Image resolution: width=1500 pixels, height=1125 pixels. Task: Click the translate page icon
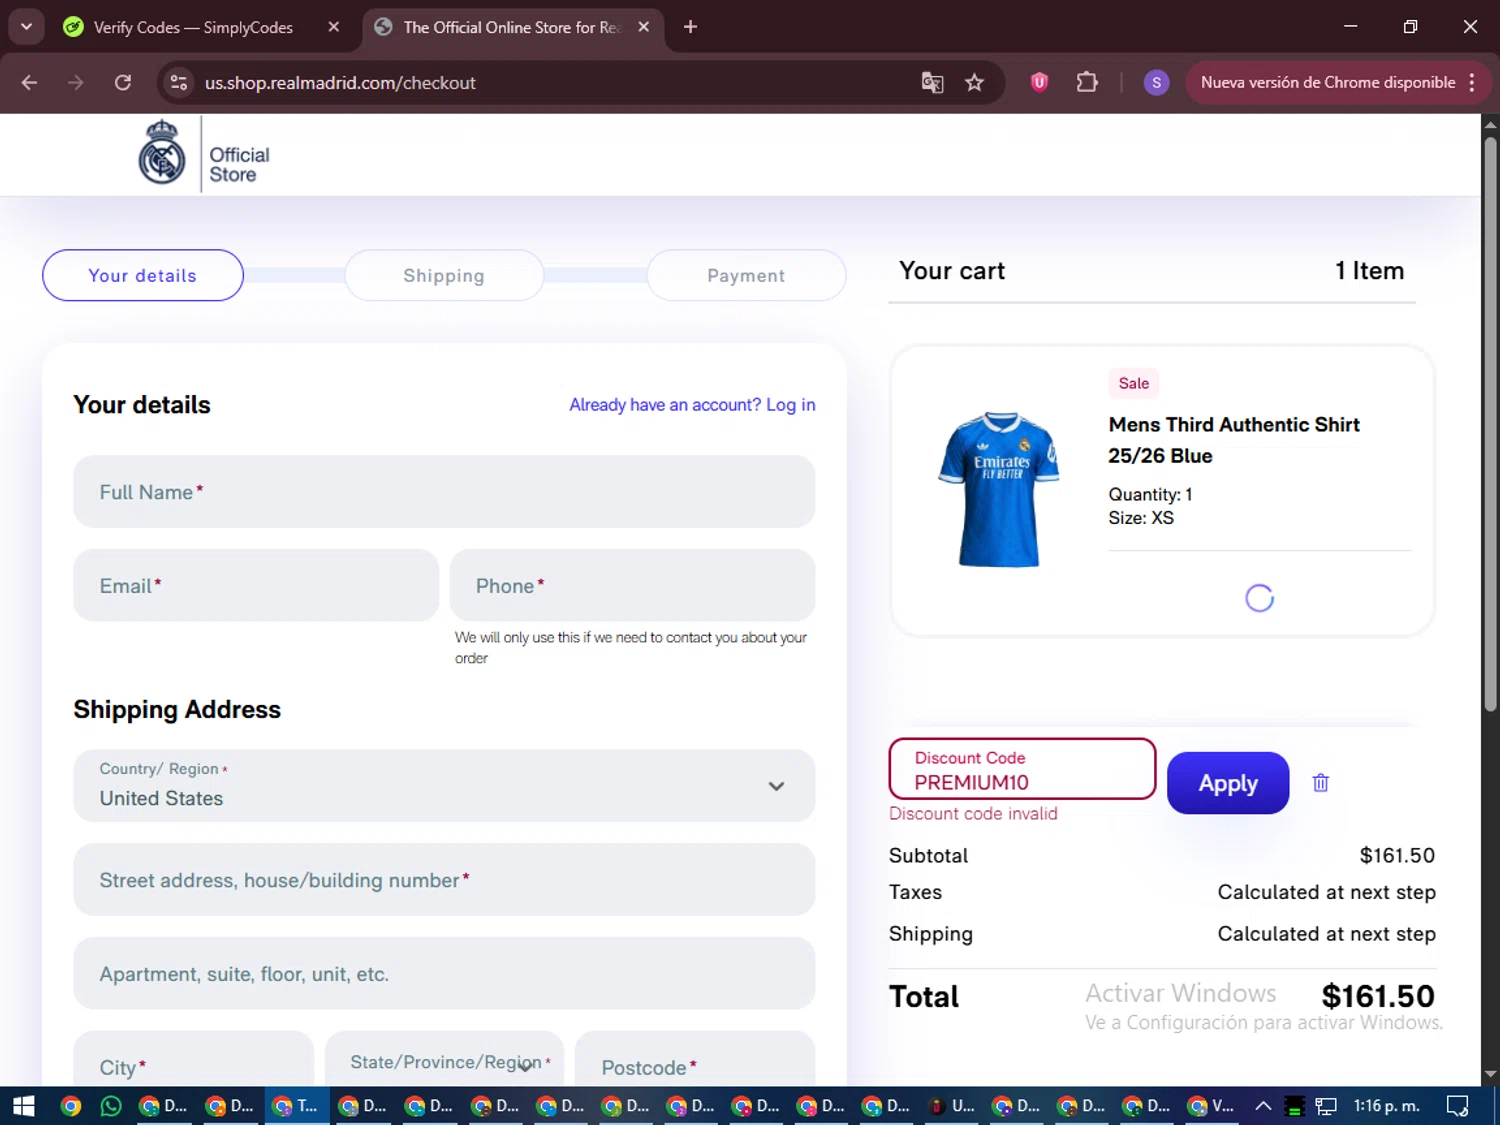tap(932, 83)
